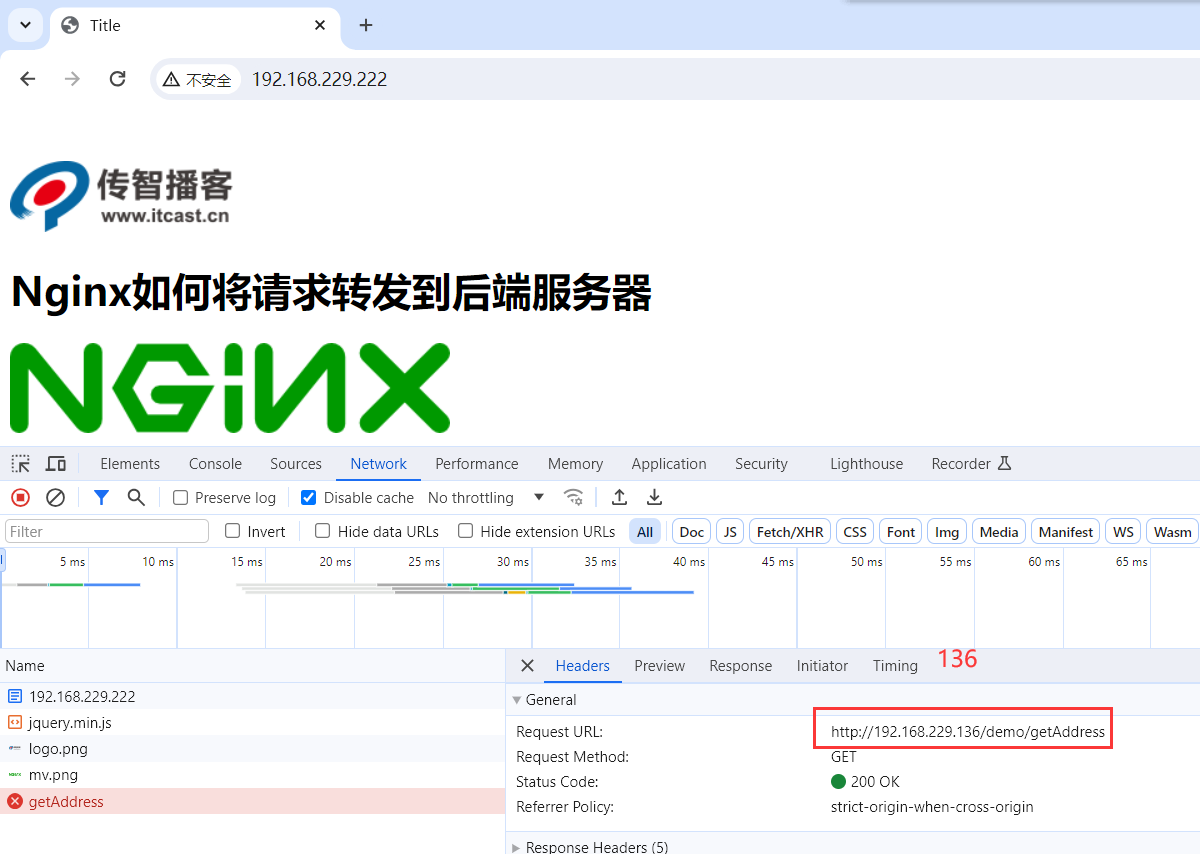Viewport: 1200px width, 854px height.
Task: Open network conditions wifi icon
Action: click(x=573, y=497)
